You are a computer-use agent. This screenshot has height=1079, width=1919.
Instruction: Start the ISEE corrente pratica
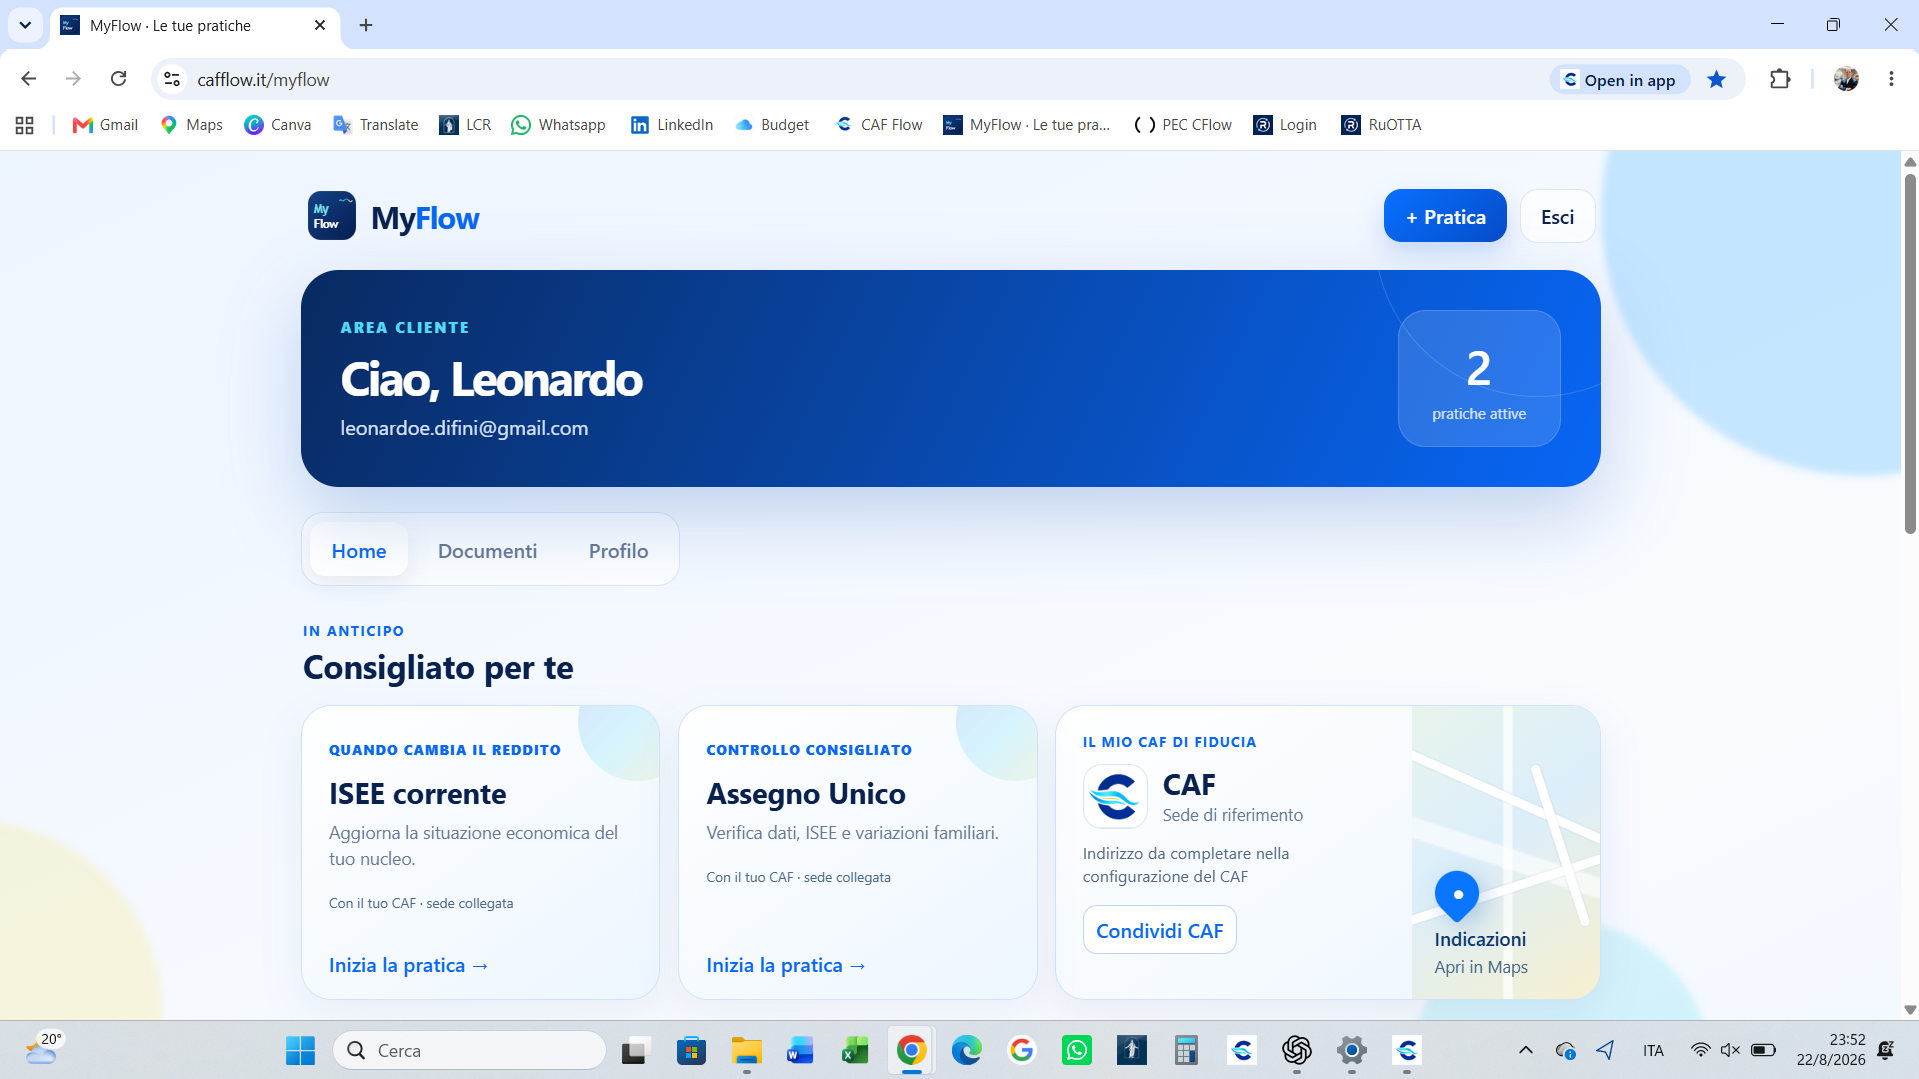(408, 965)
